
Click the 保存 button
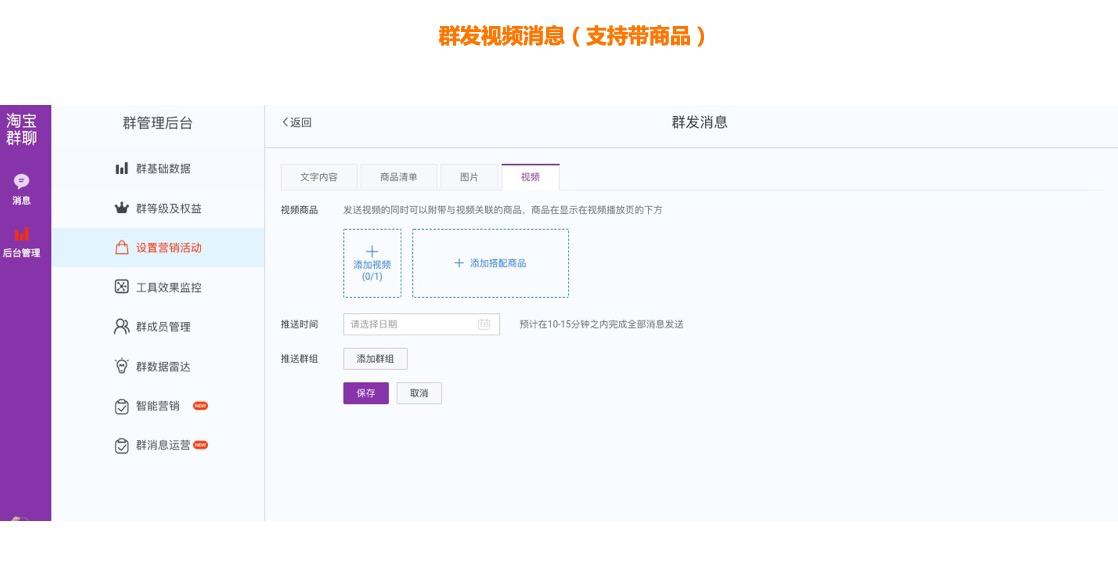[x=366, y=393]
